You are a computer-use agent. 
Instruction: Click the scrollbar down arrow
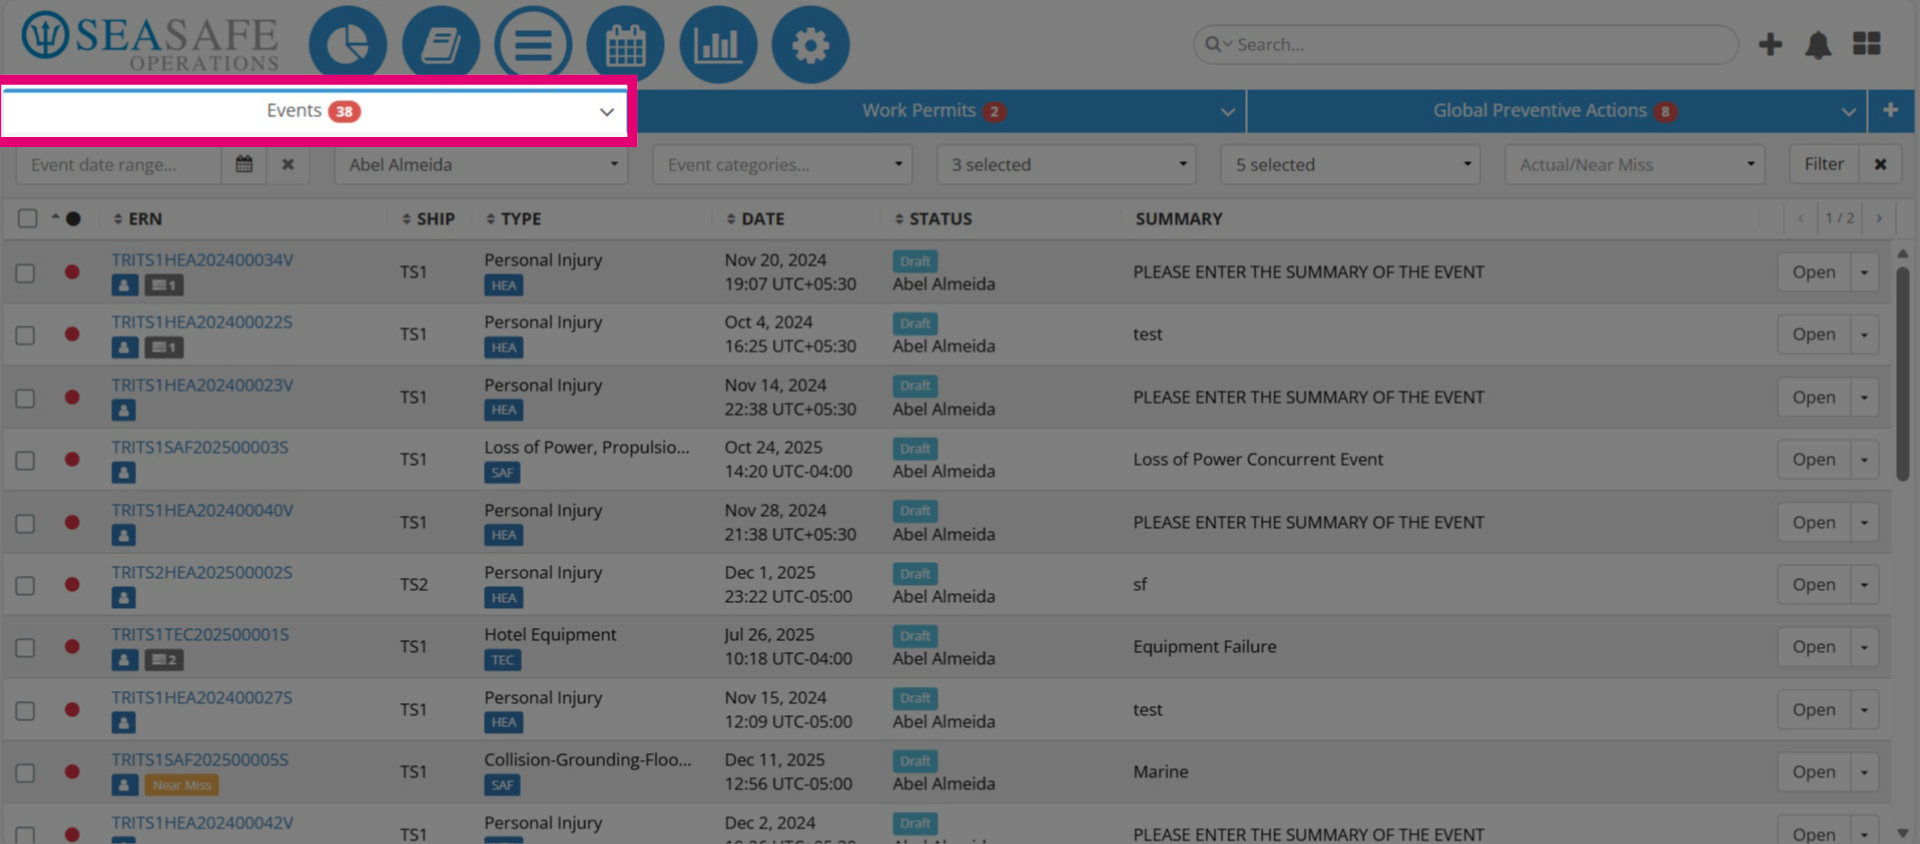click(x=1902, y=832)
